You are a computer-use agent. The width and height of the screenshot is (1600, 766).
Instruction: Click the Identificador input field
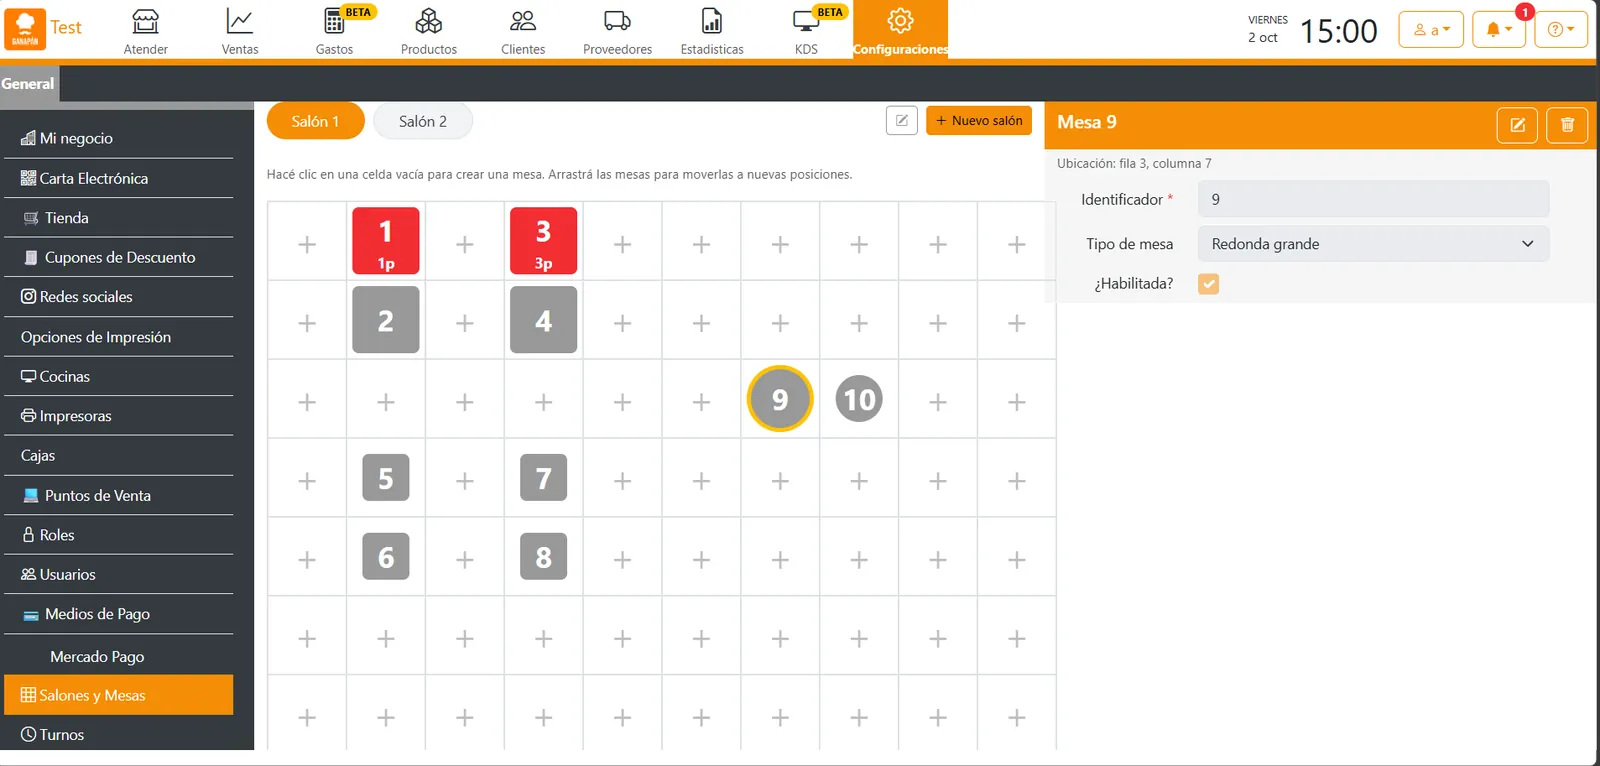[x=1374, y=199]
